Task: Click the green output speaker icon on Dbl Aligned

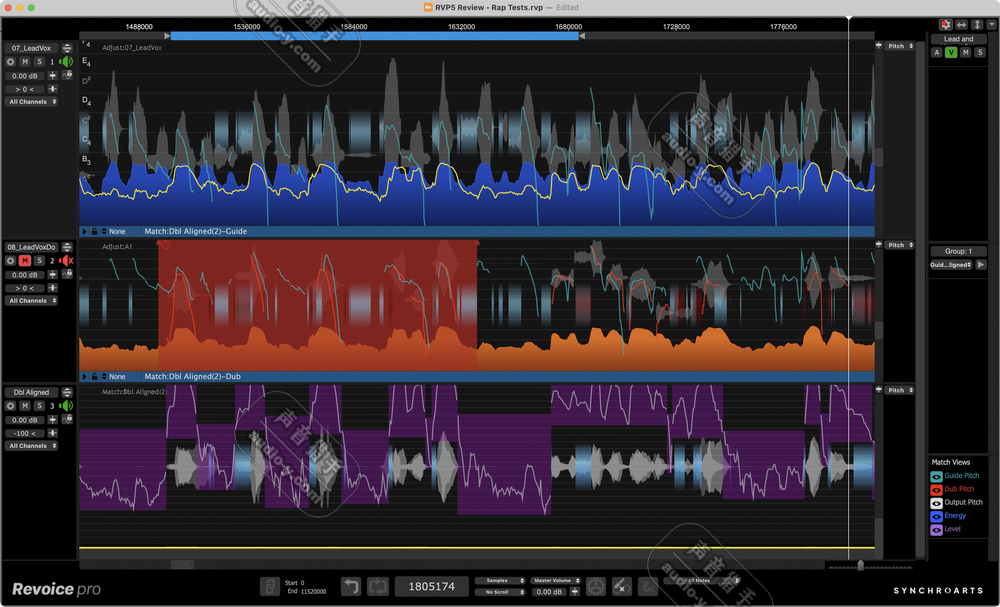Action: click(x=66, y=405)
